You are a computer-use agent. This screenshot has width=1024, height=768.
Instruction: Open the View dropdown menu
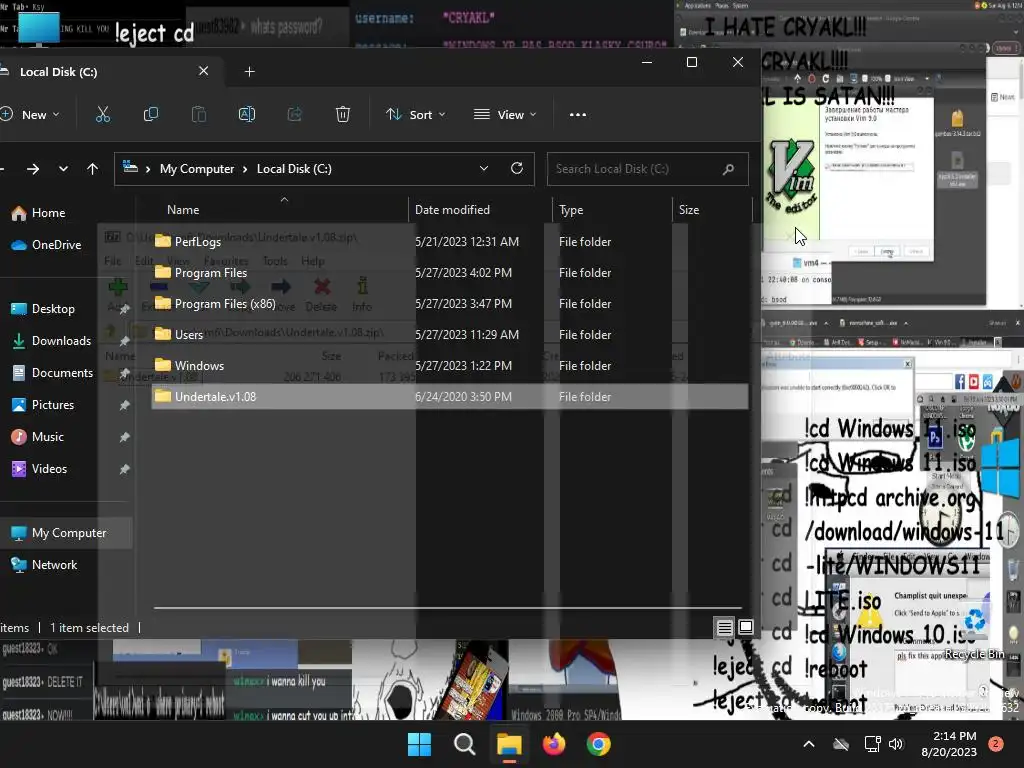[505, 114]
